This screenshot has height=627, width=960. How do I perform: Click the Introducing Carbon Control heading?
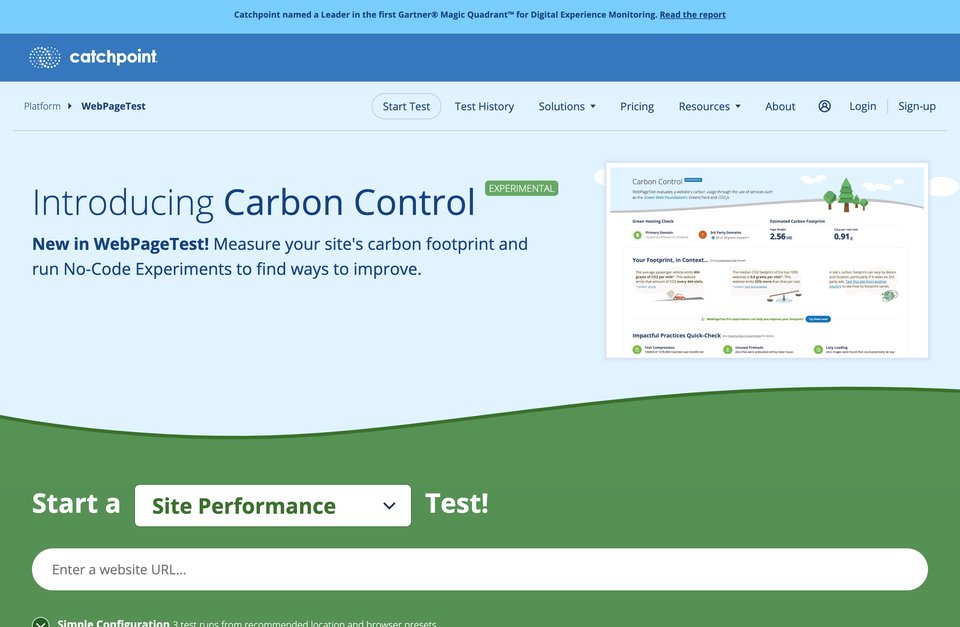click(253, 202)
